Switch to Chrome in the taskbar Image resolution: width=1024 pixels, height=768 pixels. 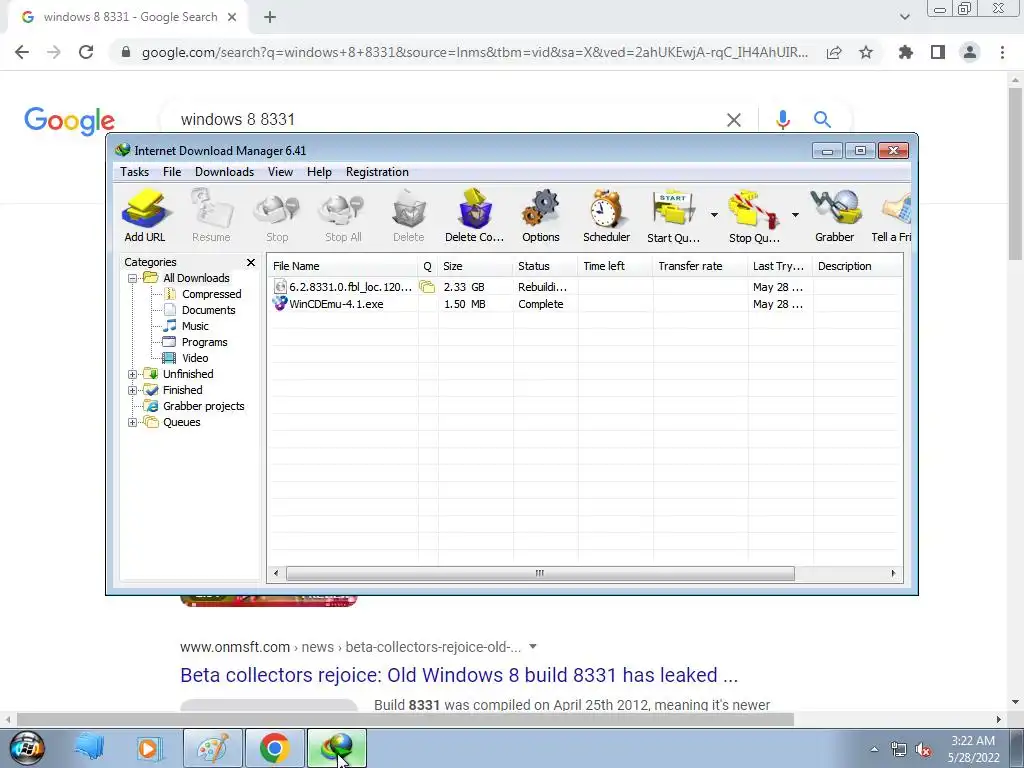click(x=275, y=748)
